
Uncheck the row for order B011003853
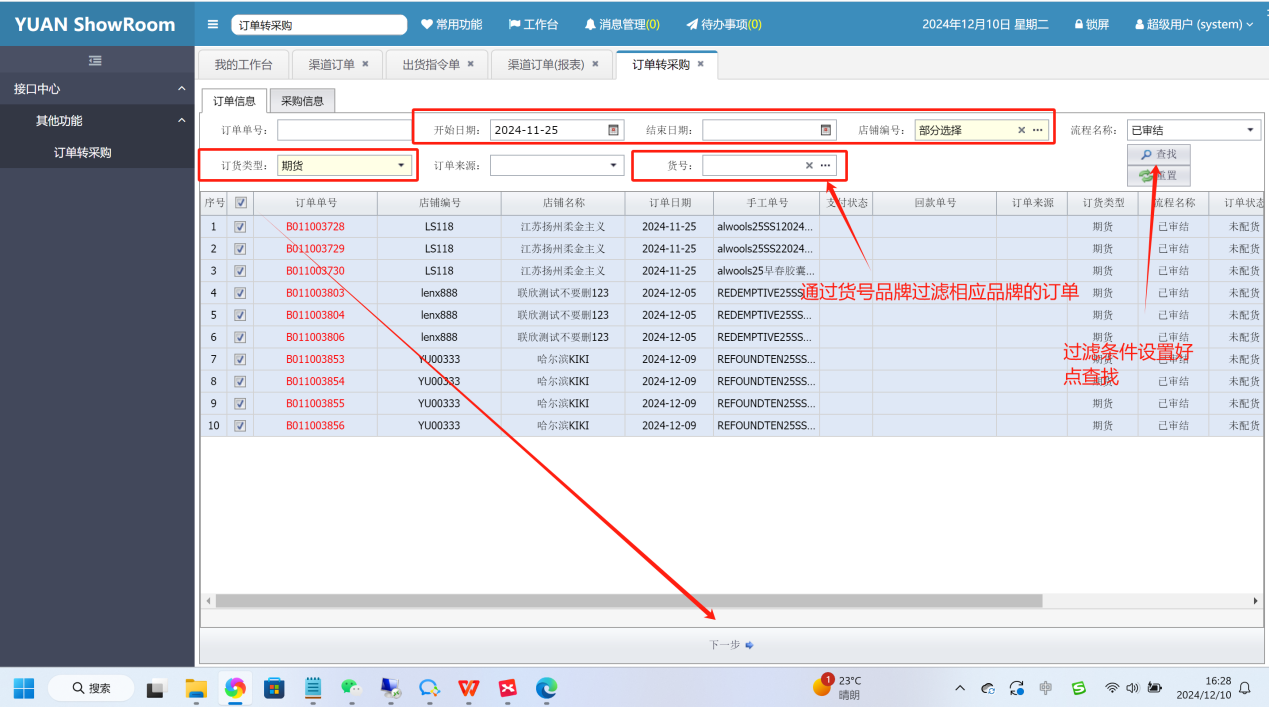240,359
